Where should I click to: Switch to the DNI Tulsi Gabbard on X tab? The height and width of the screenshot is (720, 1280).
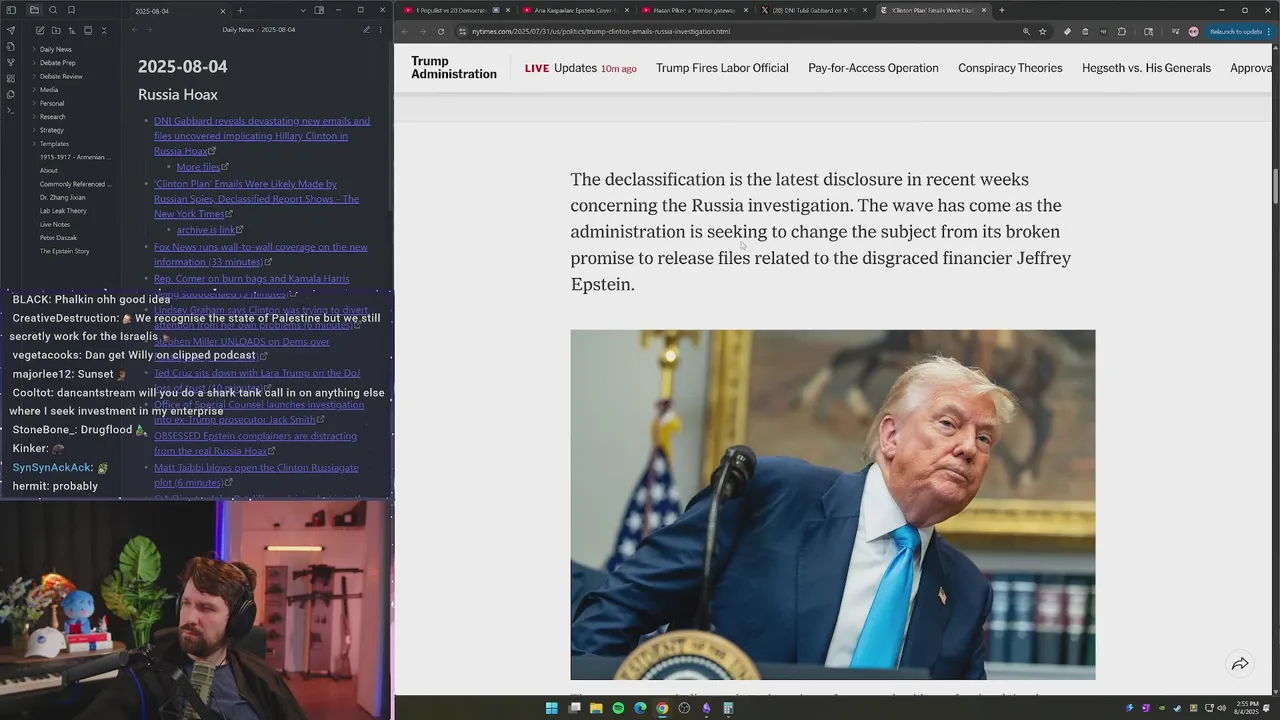coord(813,10)
